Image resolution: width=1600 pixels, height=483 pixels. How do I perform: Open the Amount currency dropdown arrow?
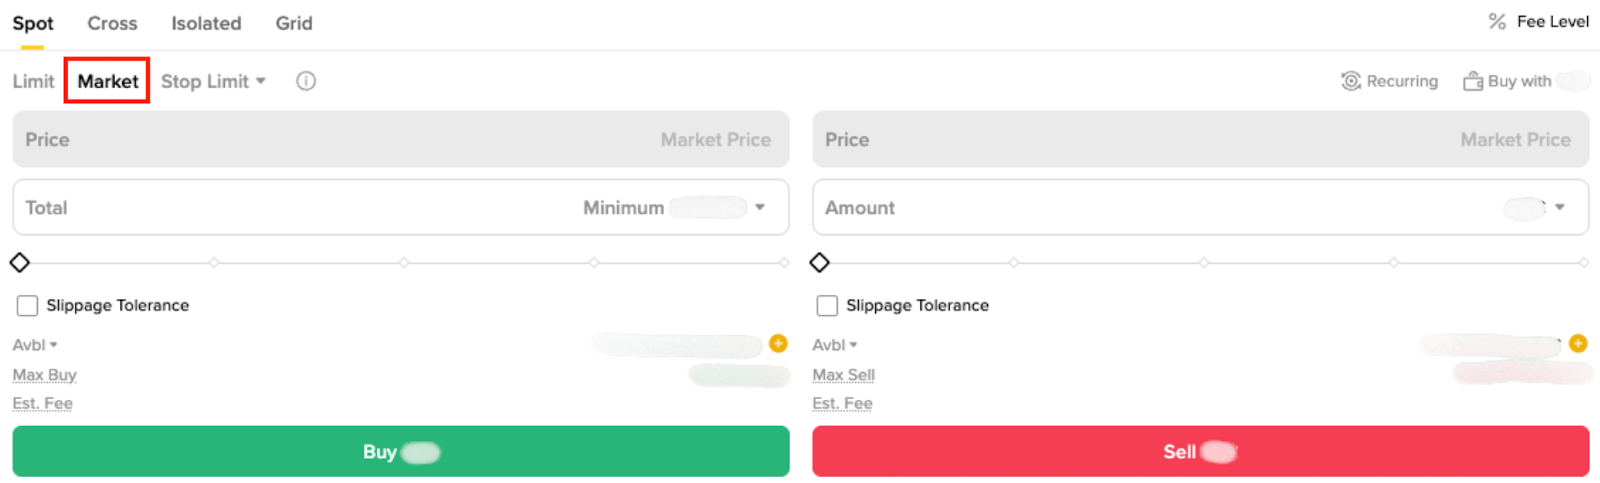click(x=1560, y=207)
